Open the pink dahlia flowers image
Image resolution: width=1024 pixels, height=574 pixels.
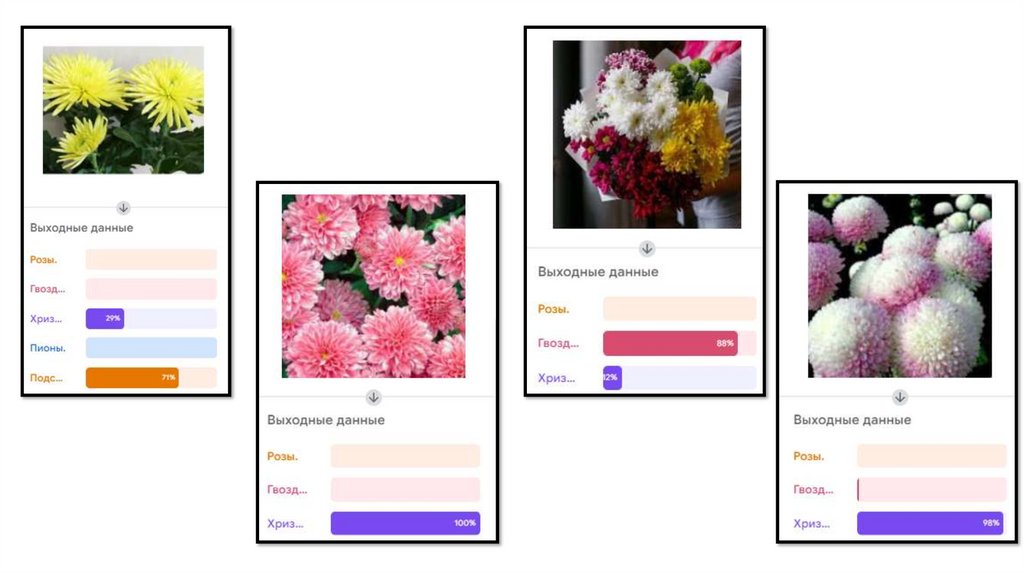click(x=374, y=286)
